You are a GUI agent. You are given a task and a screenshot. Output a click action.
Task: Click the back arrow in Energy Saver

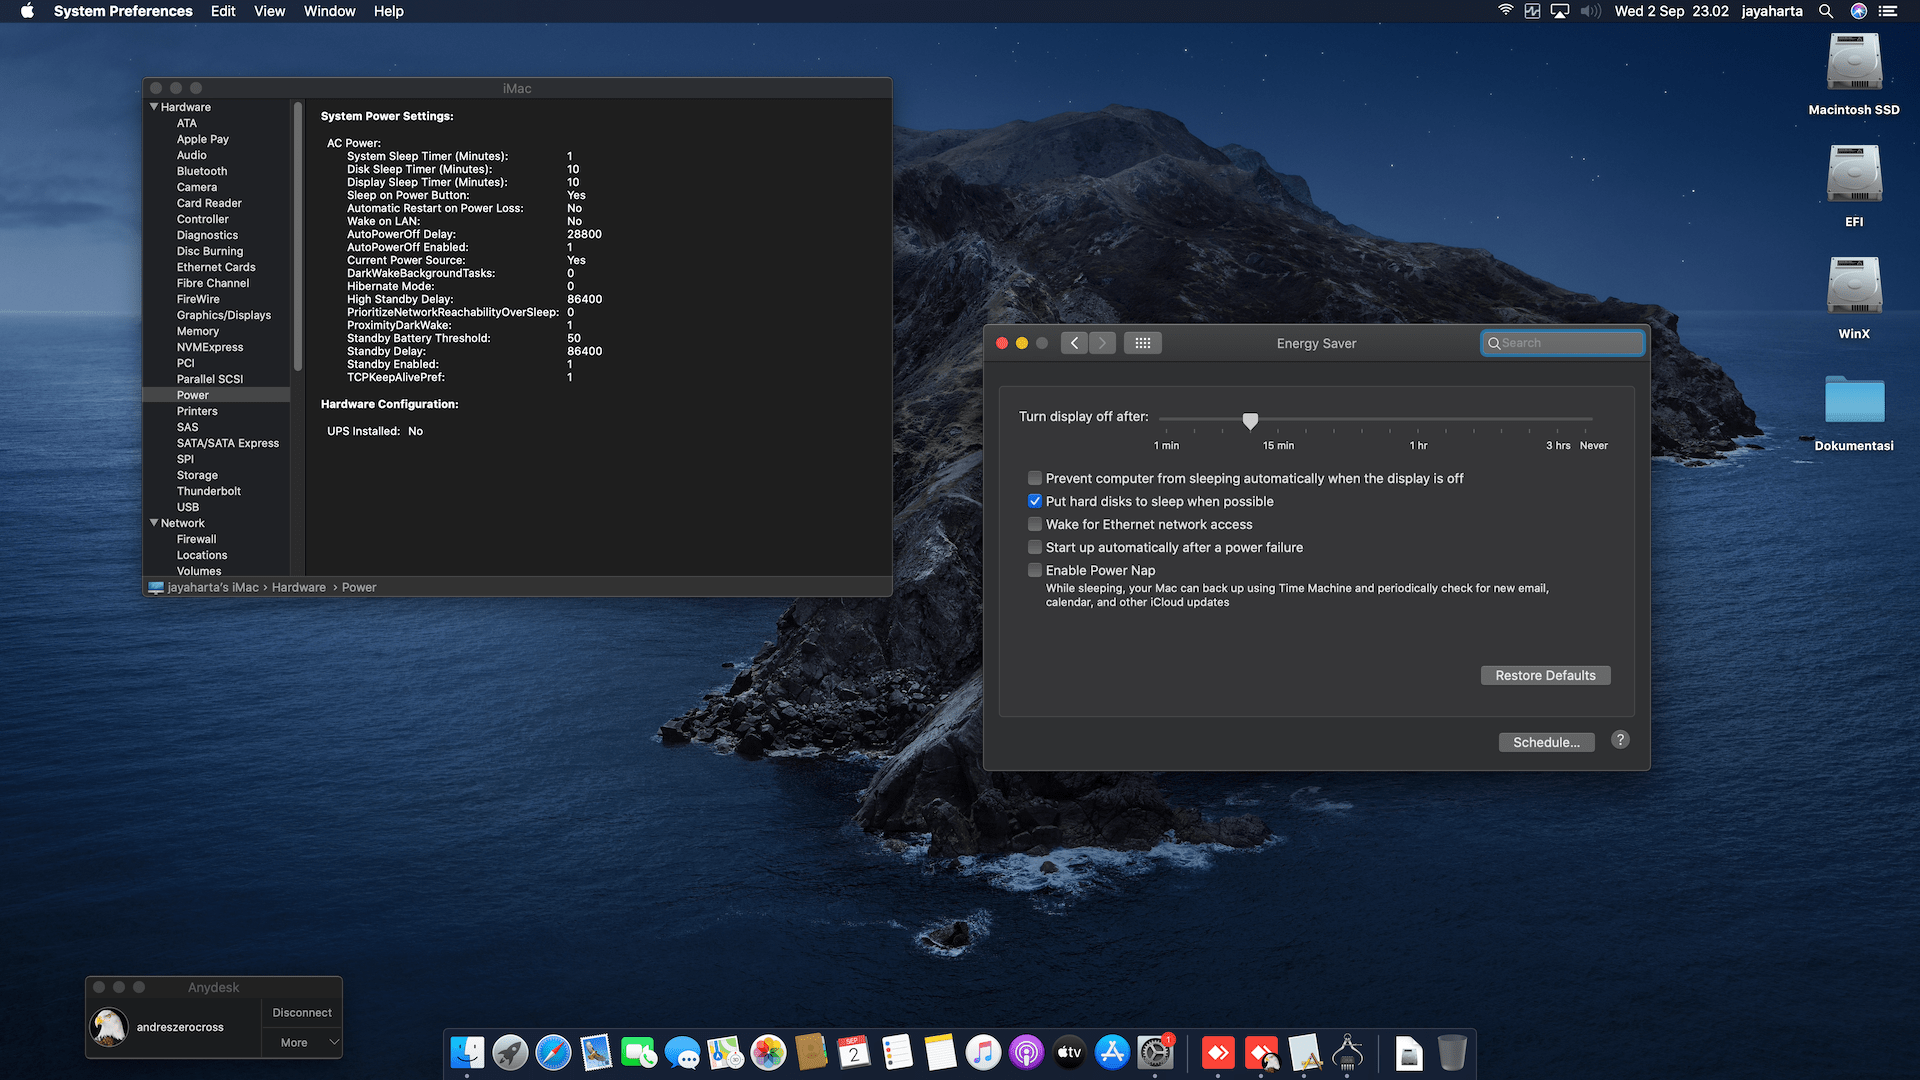click(x=1073, y=342)
